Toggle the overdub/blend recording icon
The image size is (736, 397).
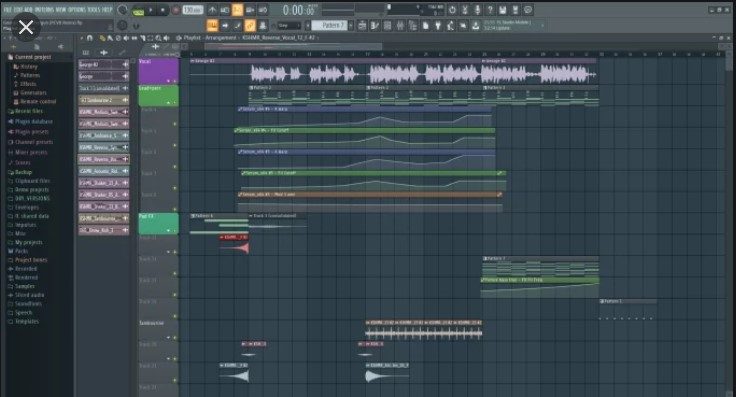click(x=250, y=9)
